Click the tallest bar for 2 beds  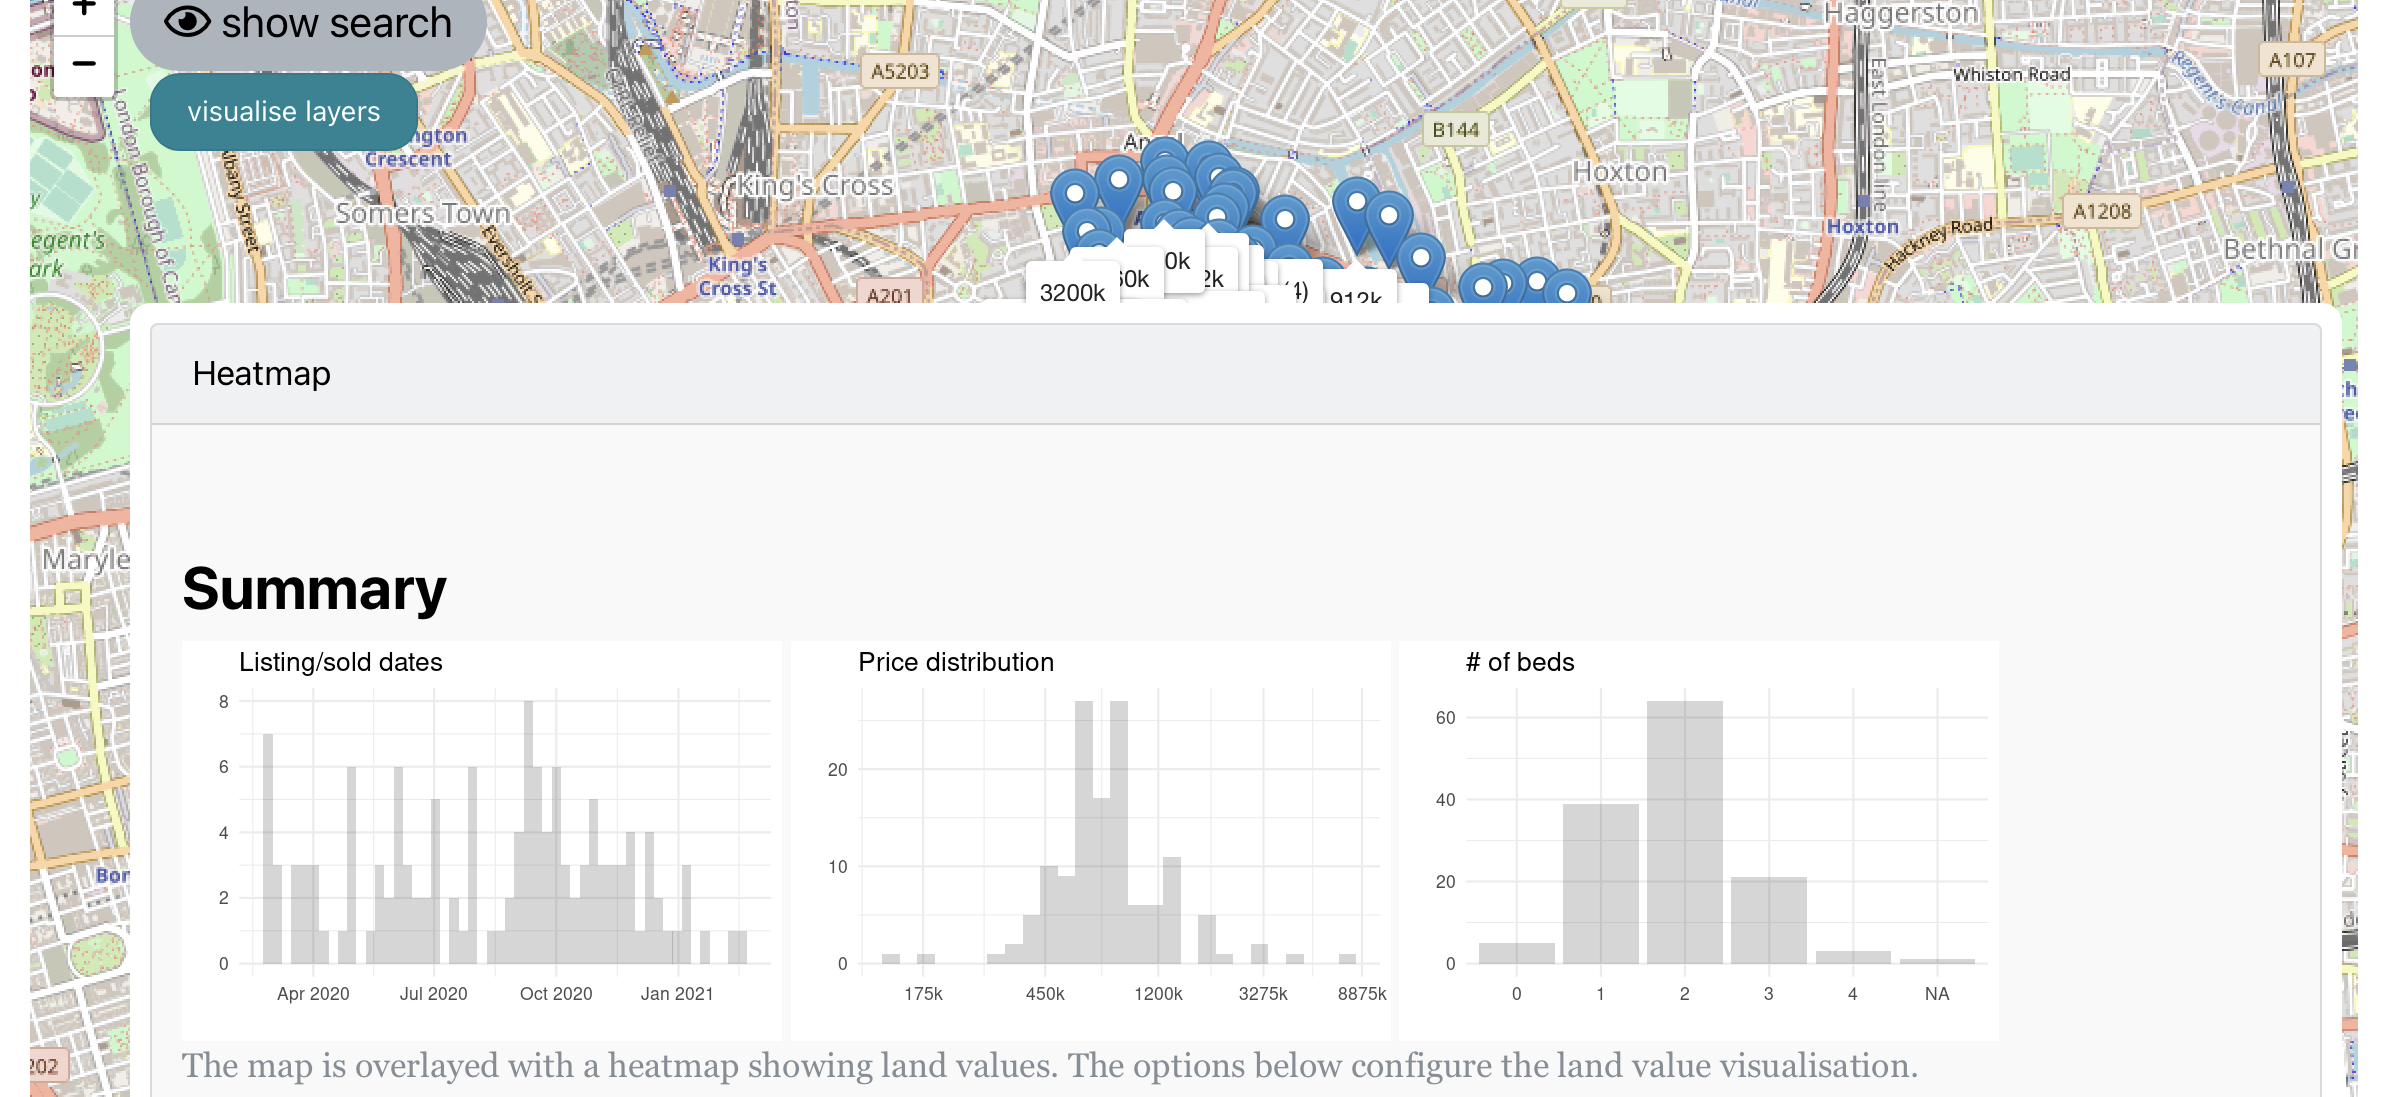(1684, 832)
